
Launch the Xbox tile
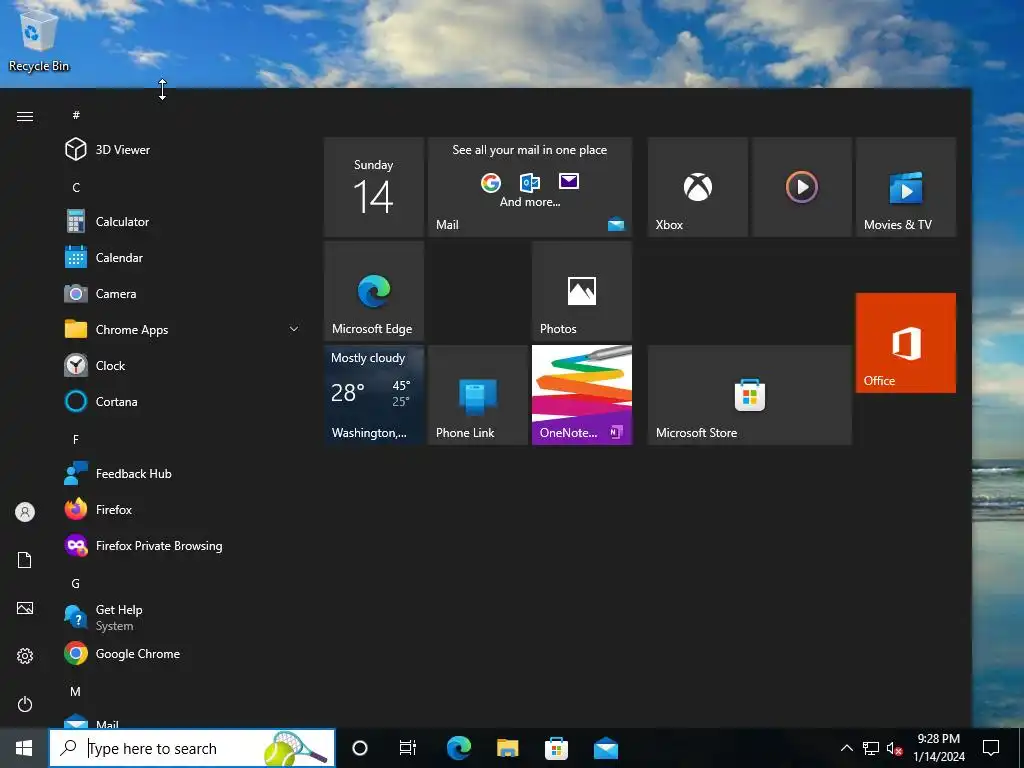click(697, 187)
